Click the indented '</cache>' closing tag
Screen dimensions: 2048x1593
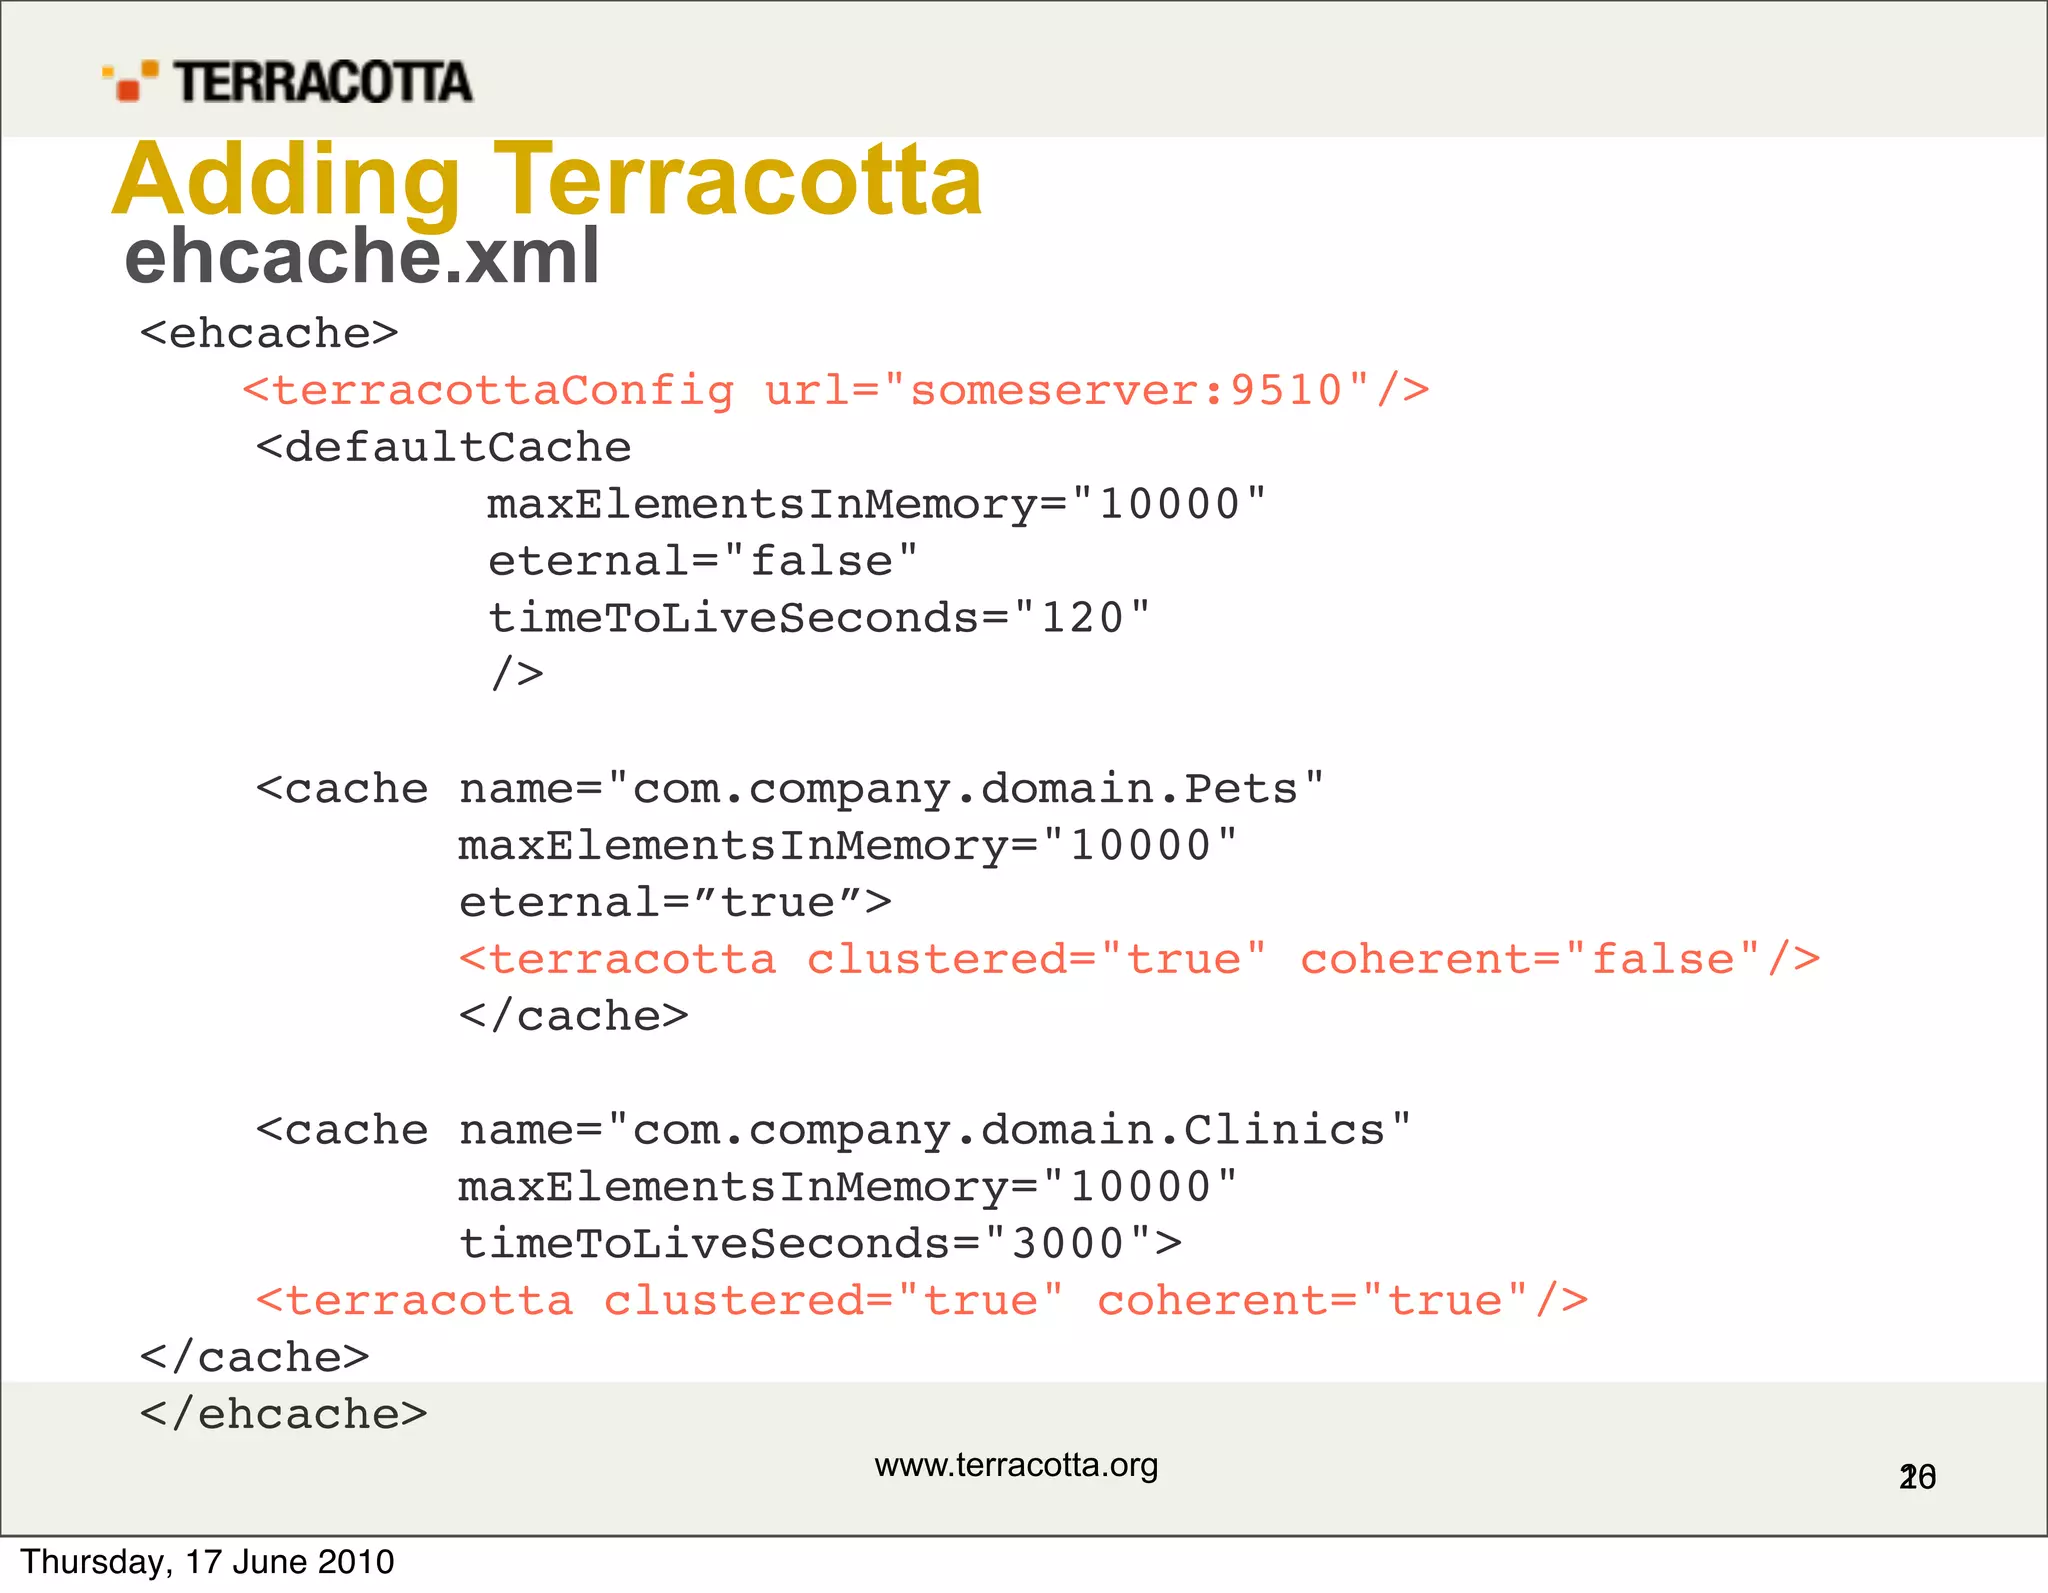[x=574, y=1017]
